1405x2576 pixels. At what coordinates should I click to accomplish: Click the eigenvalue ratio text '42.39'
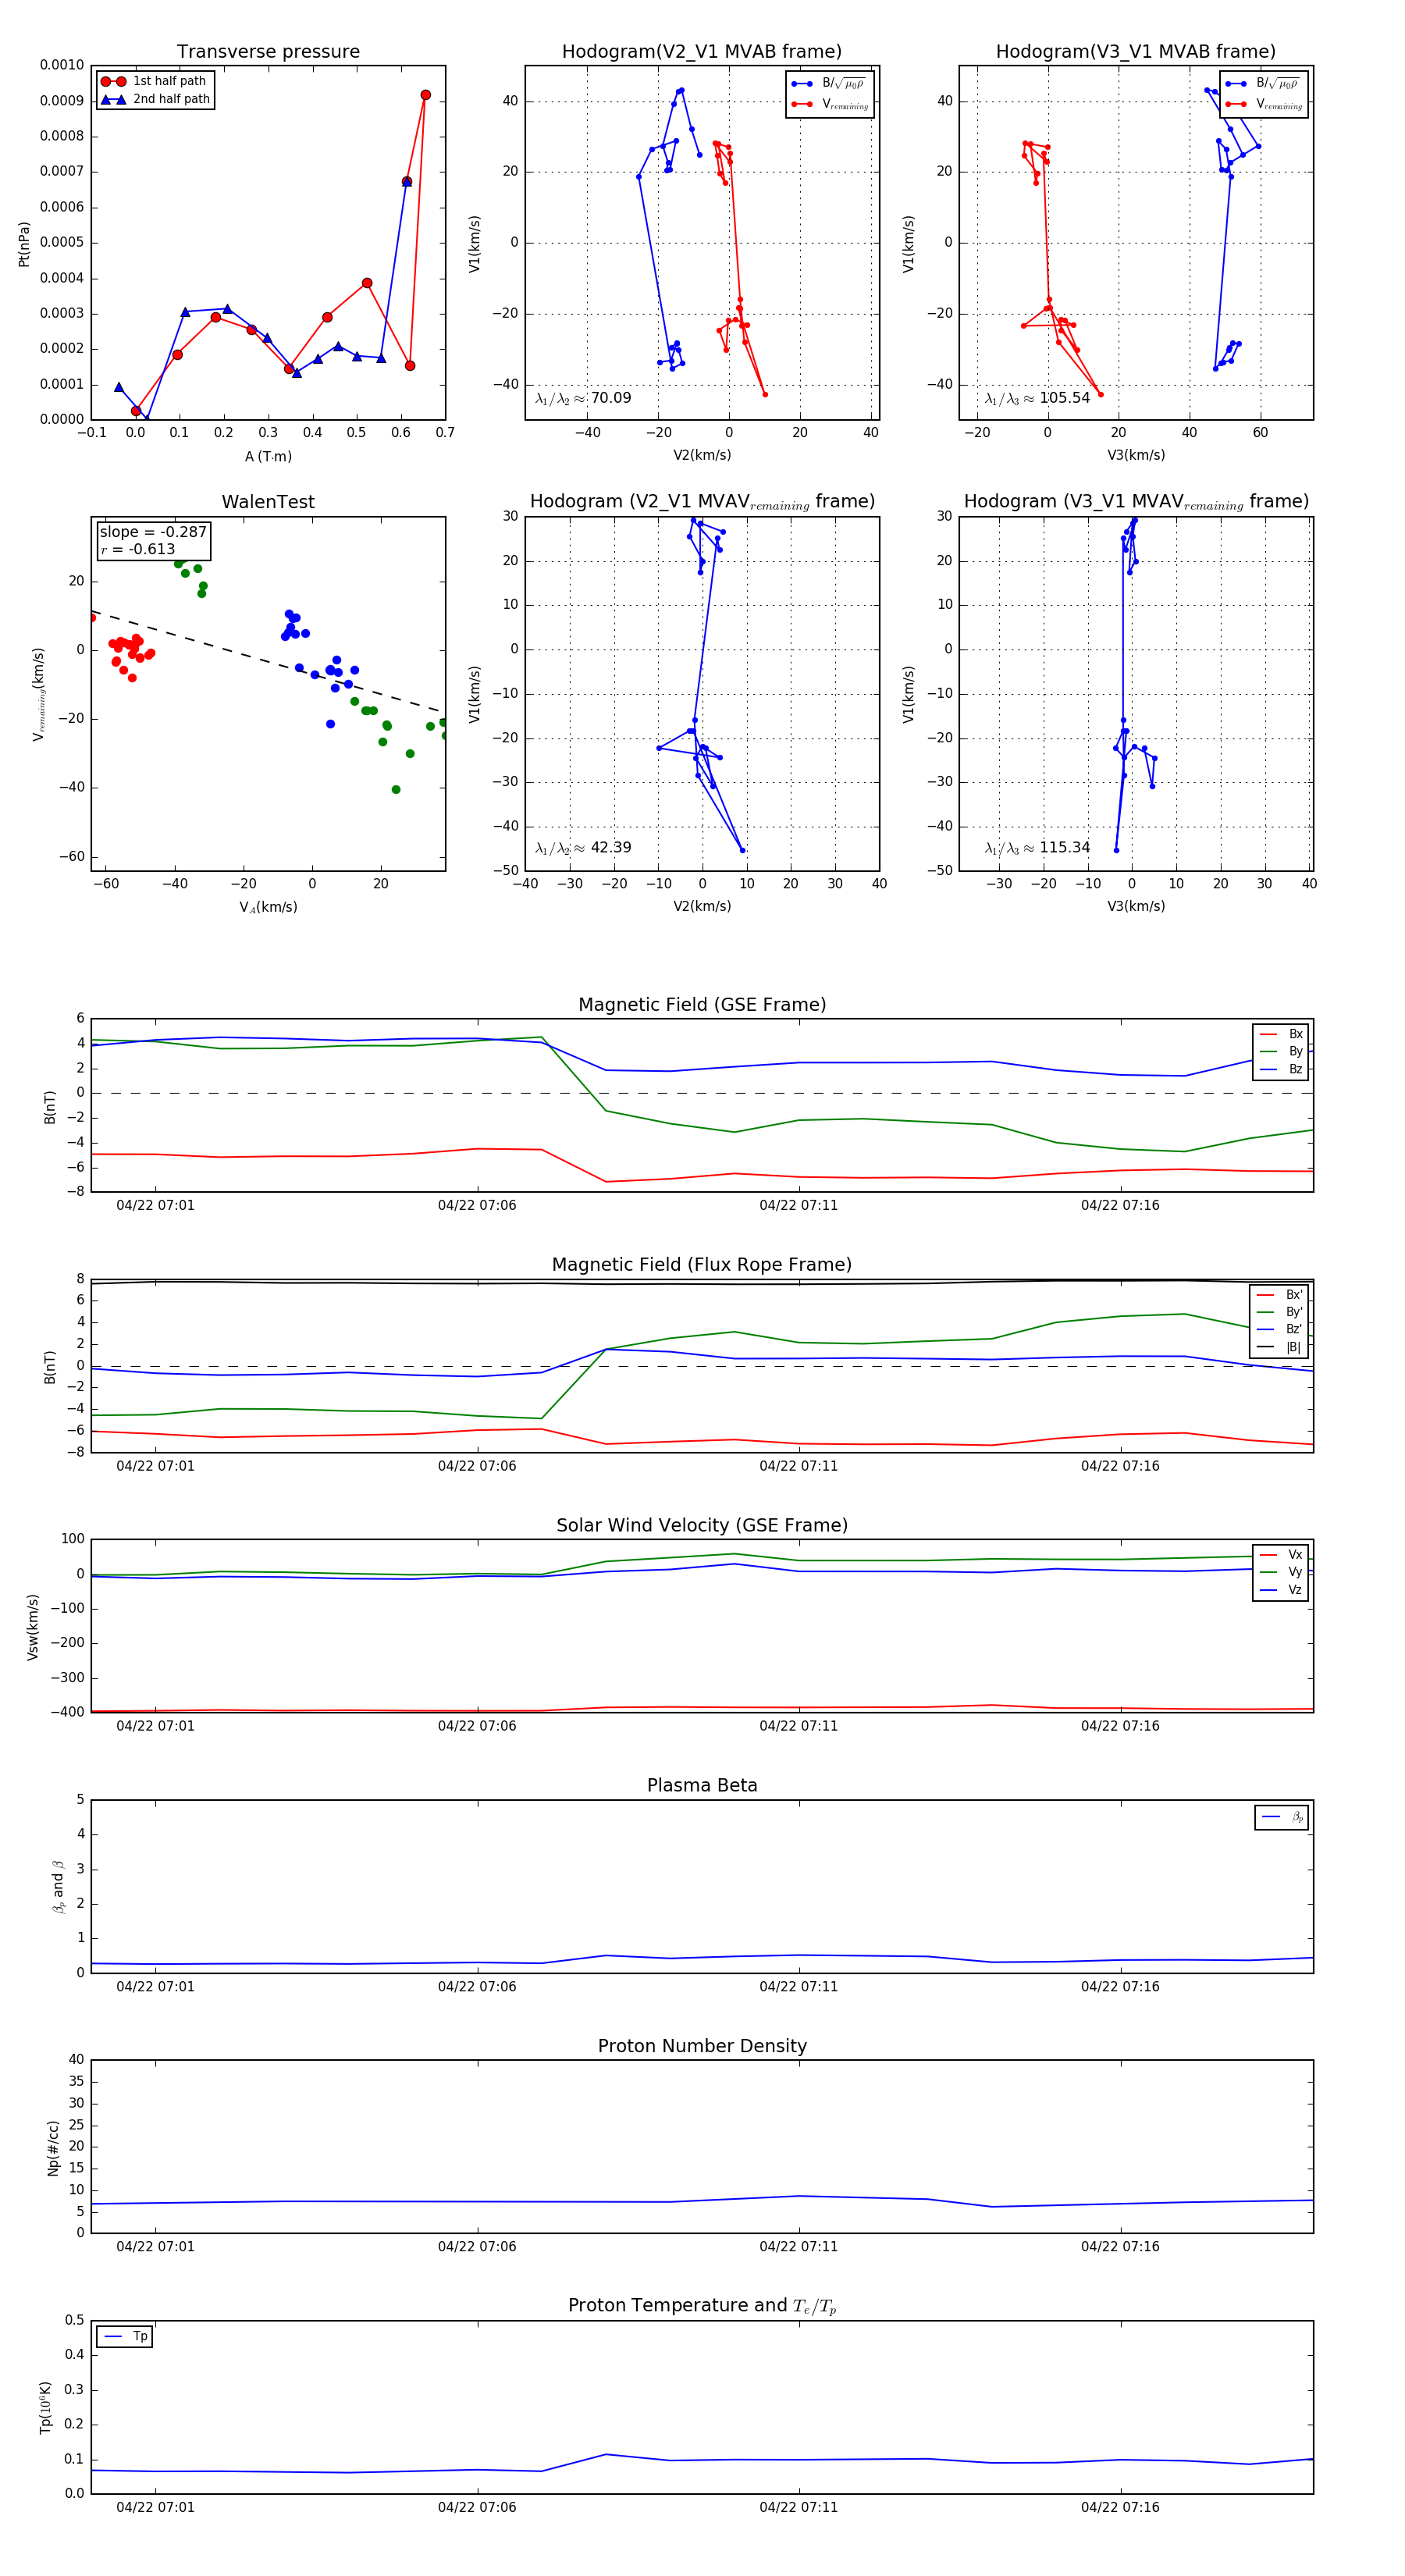(x=611, y=848)
